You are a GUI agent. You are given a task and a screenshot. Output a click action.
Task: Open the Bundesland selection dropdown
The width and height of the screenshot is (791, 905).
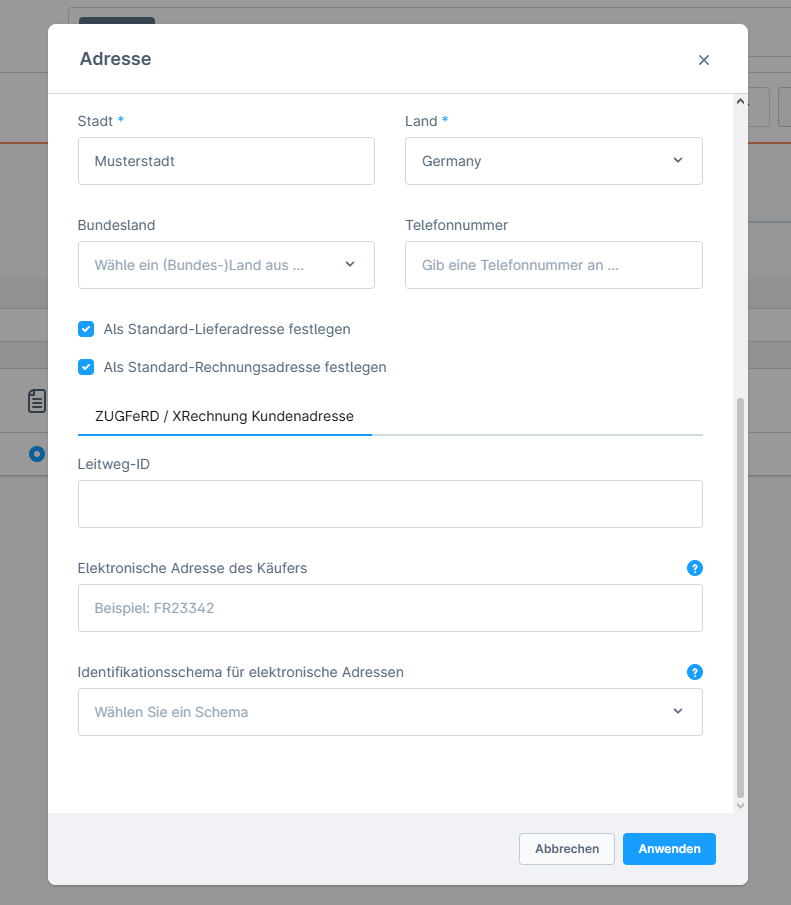(x=226, y=265)
